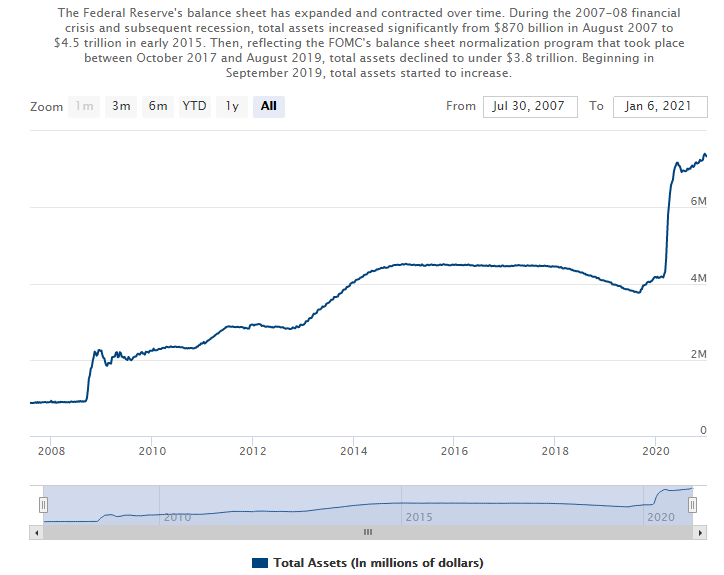This screenshot has height=575, width=724.
Task: Edit the From date field
Action: (x=530, y=106)
